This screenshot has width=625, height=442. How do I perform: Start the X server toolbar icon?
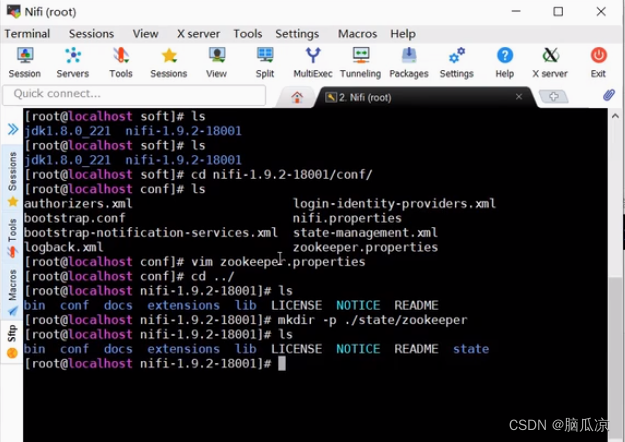pyautogui.click(x=550, y=63)
